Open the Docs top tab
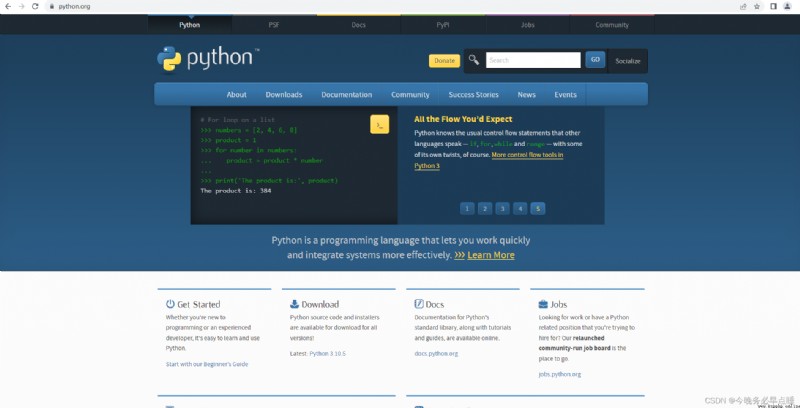The width and height of the screenshot is (800, 408). 359,25
